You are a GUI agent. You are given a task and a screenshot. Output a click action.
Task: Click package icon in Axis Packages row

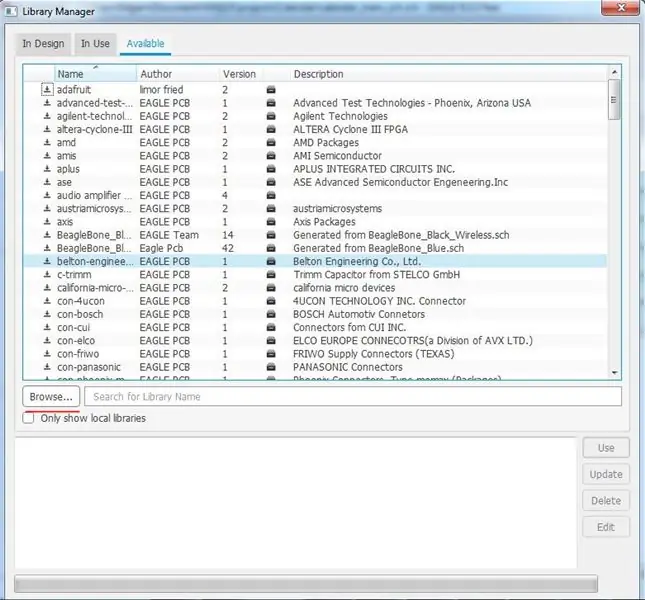(271, 222)
